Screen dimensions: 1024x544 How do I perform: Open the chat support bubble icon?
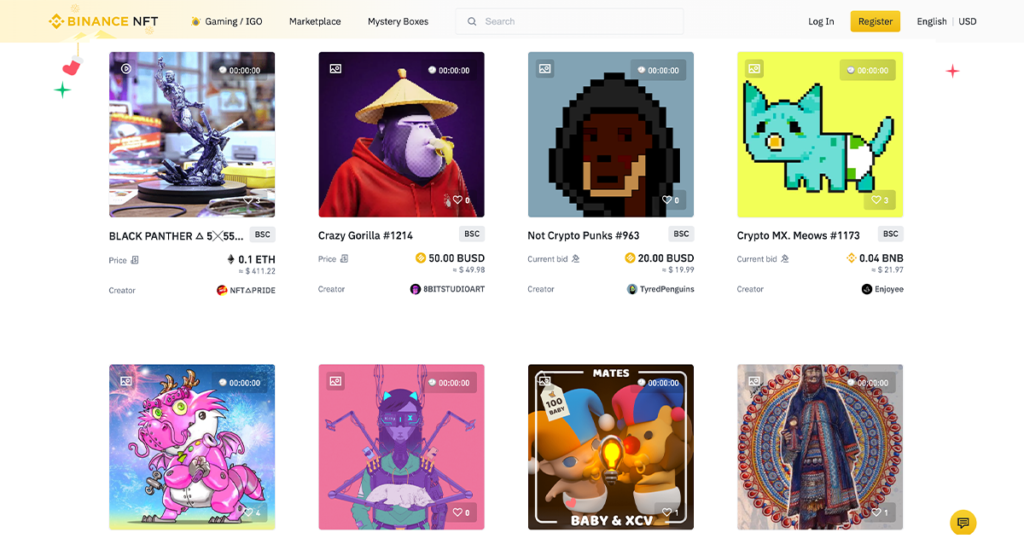pyautogui.click(x=963, y=522)
